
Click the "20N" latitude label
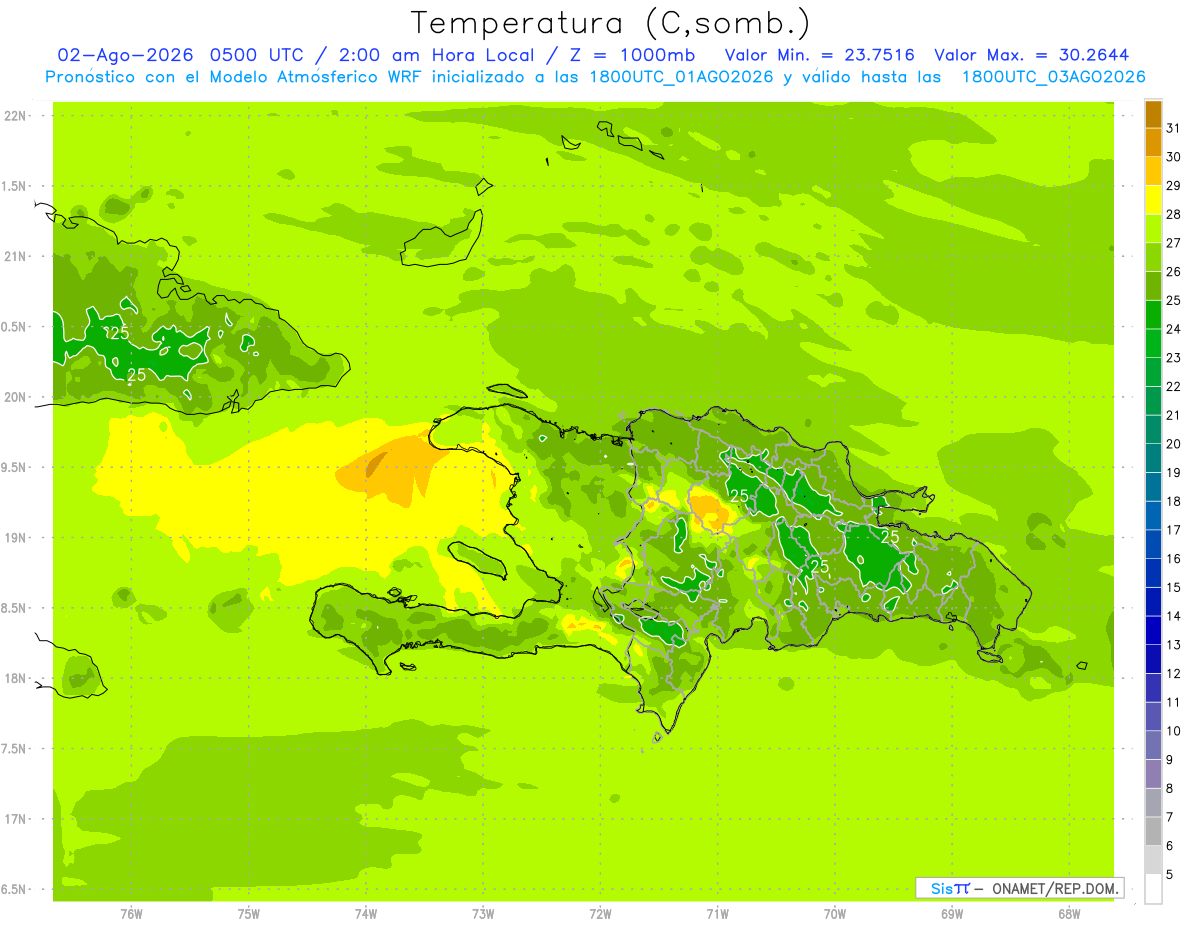[15, 397]
